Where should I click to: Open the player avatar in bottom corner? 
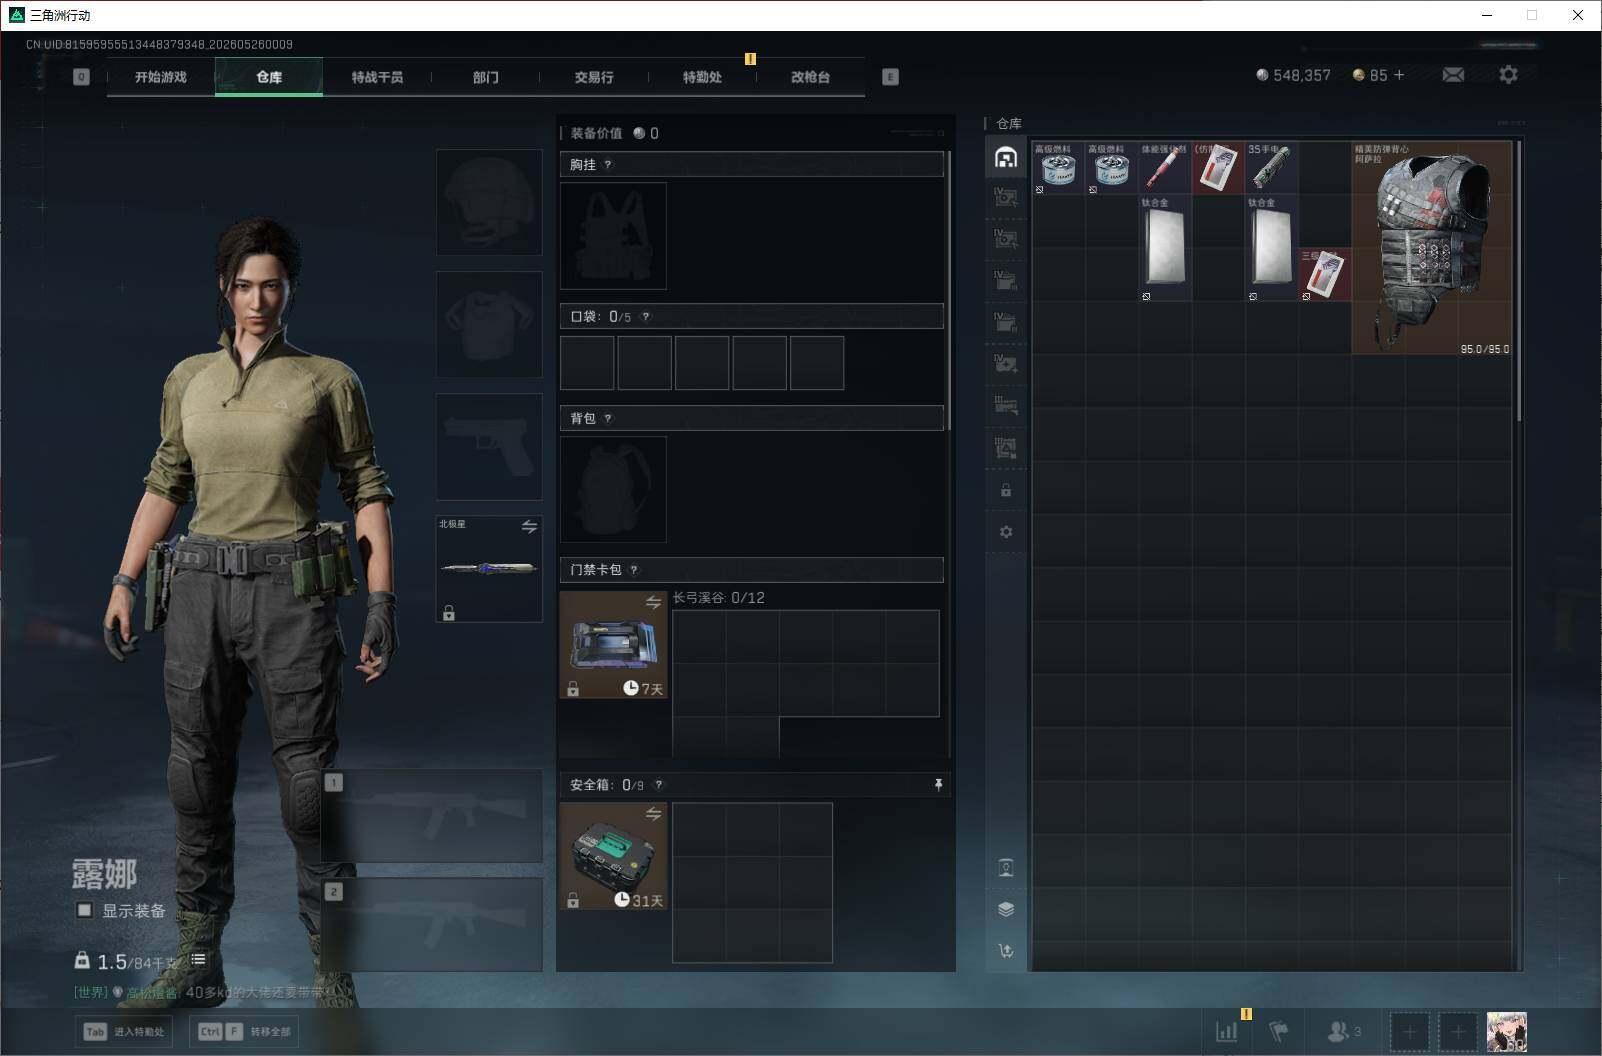[x=1507, y=1031]
